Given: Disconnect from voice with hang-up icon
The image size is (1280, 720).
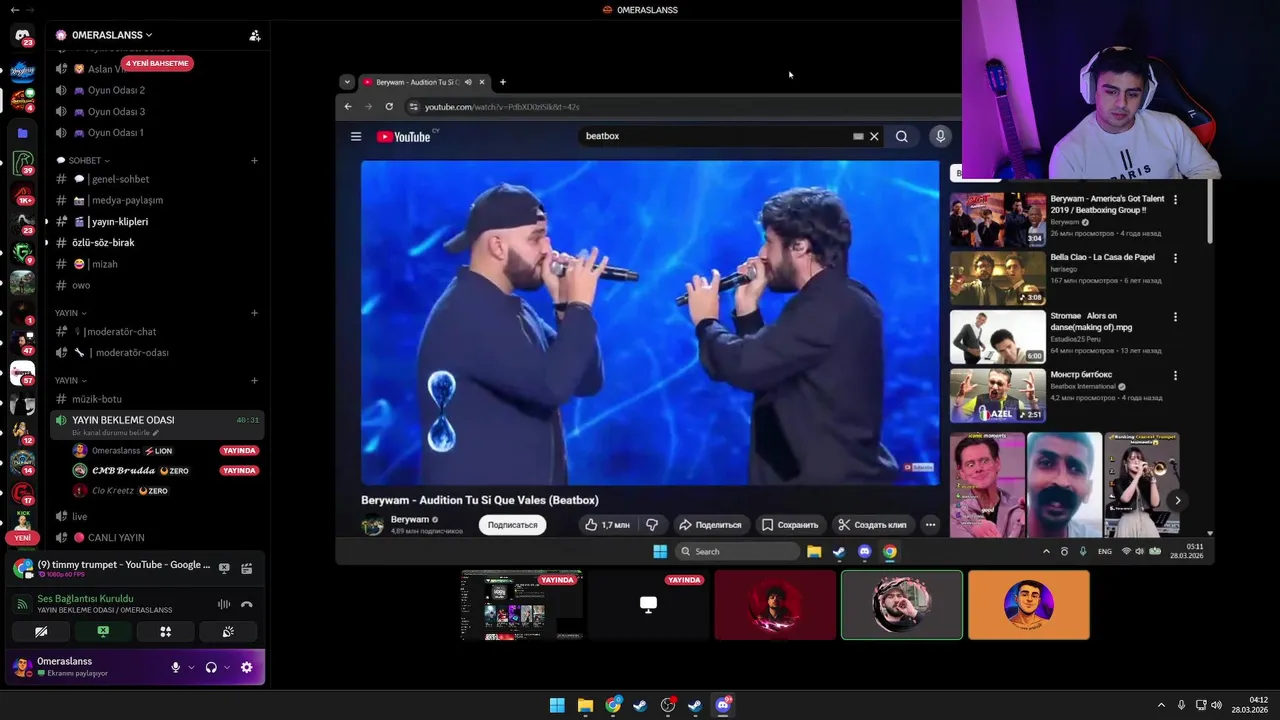Looking at the screenshot, I should (247, 604).
